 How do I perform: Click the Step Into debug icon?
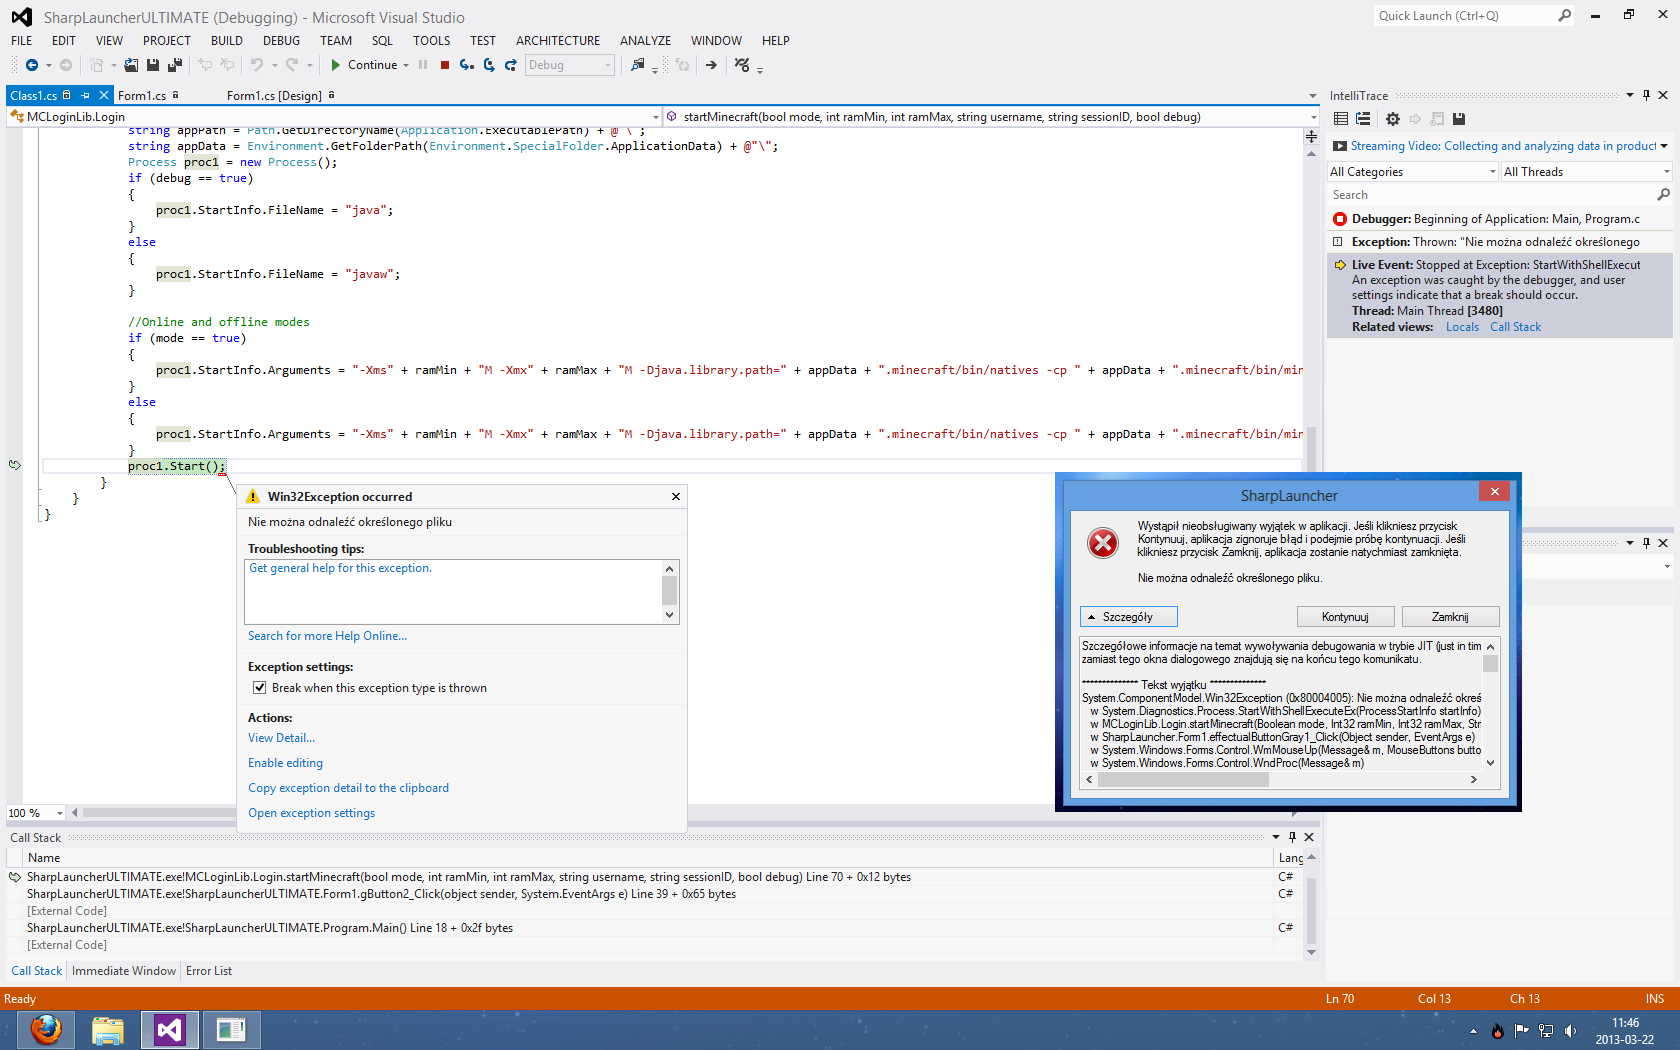[x=467, y=65]
